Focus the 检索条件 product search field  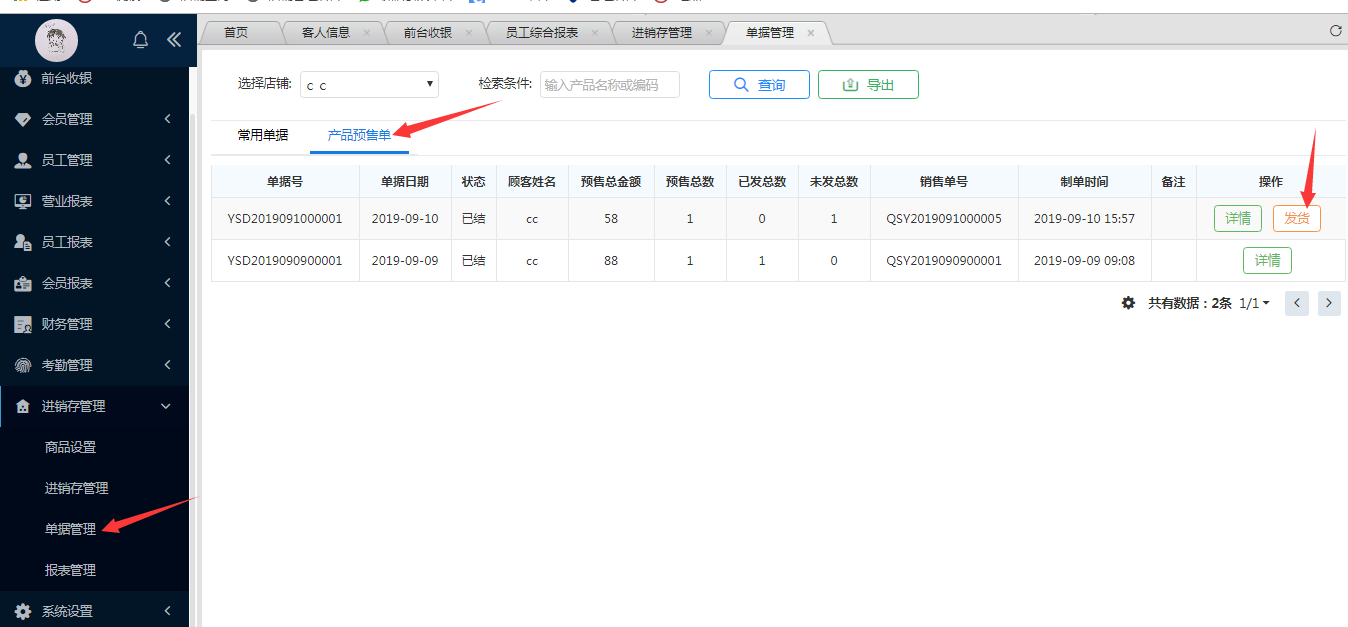(610, 85)
